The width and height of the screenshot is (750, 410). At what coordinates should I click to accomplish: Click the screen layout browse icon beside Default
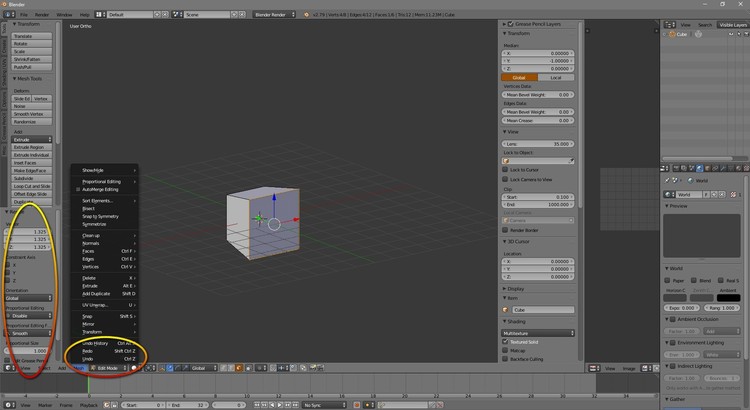99,14
